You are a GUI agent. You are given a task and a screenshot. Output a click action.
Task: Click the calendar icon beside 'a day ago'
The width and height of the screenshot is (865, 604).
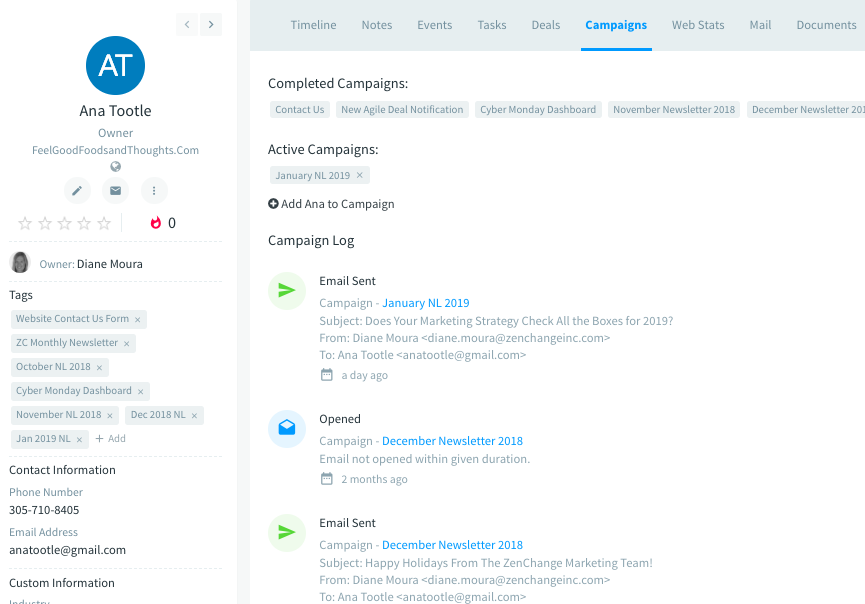click(x=327, y=375)
